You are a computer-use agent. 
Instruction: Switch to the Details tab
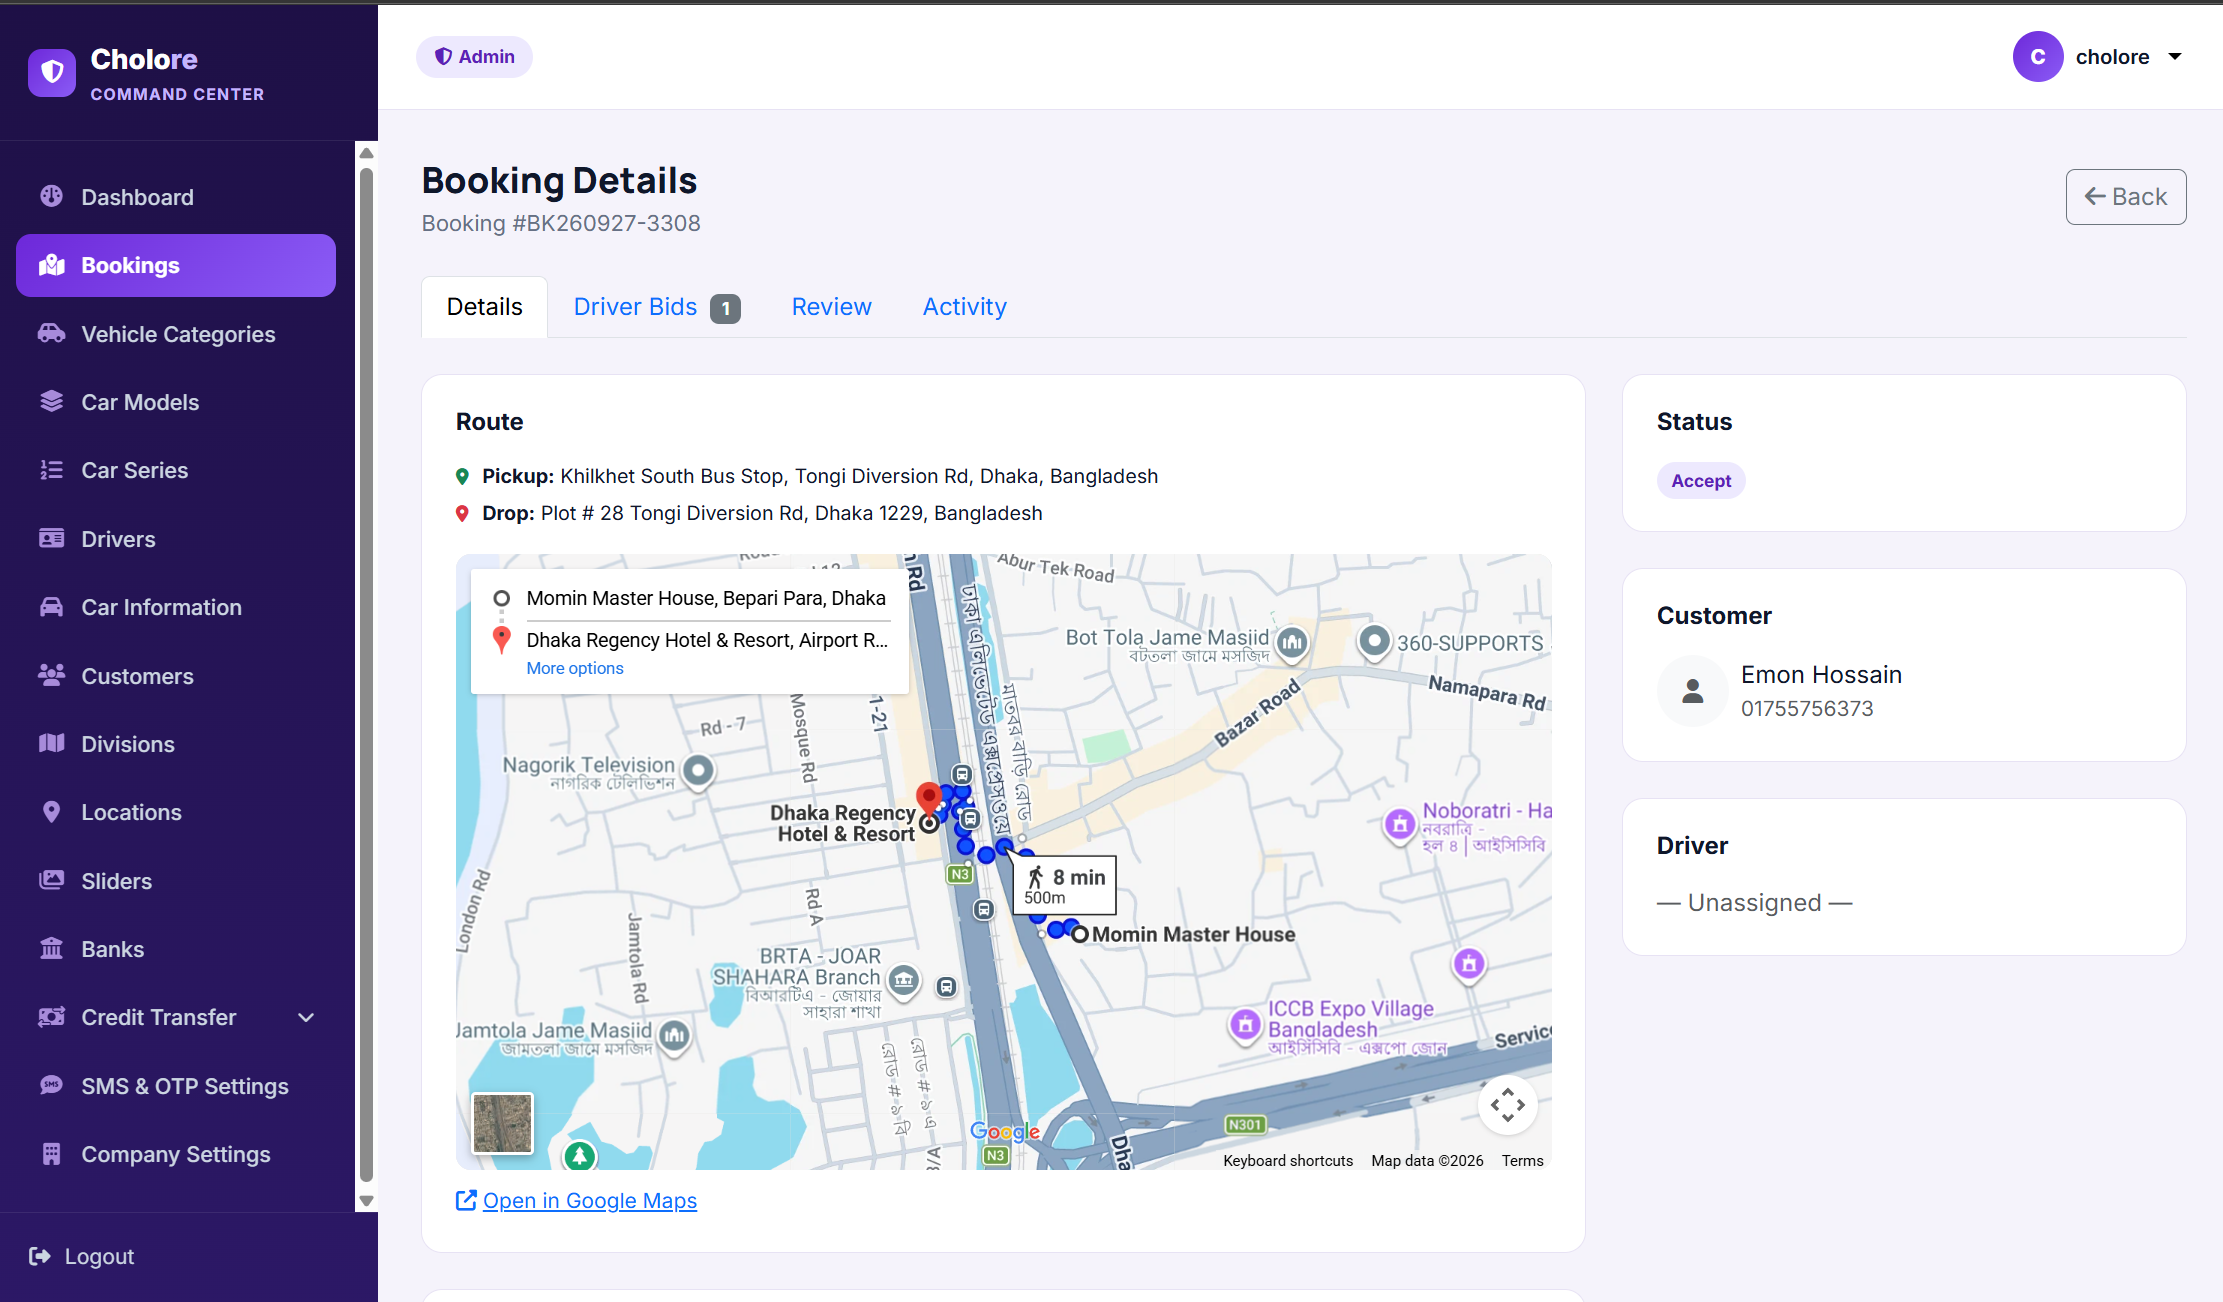(485, 307)
